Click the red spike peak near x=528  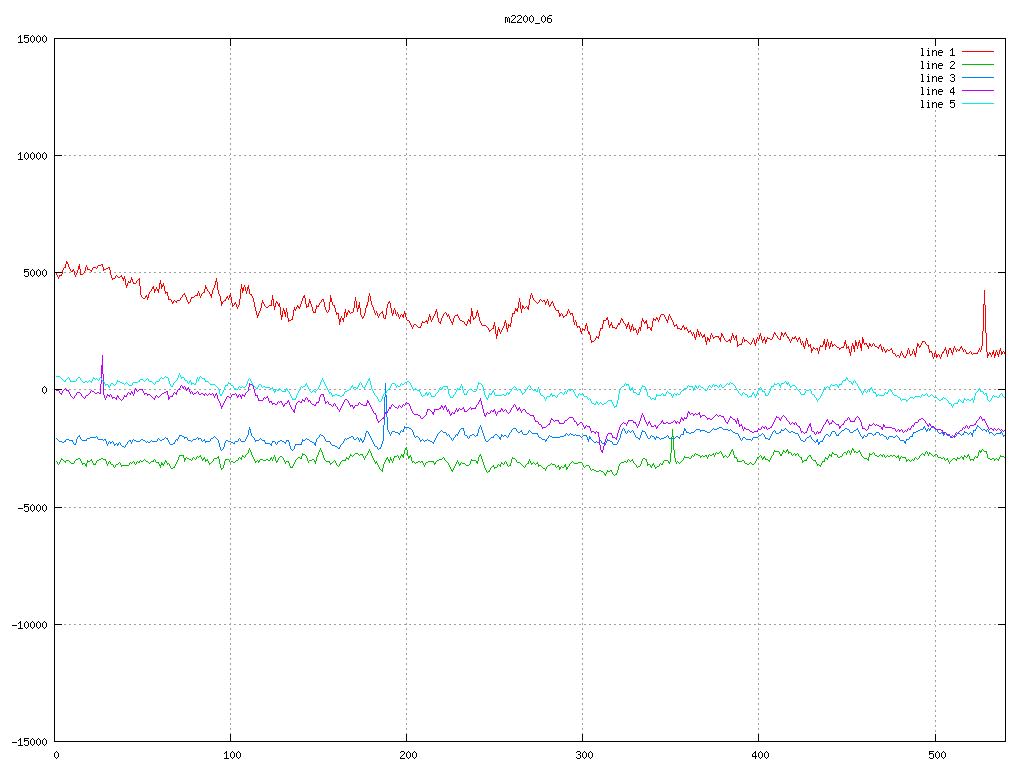[x=984, y=291]
